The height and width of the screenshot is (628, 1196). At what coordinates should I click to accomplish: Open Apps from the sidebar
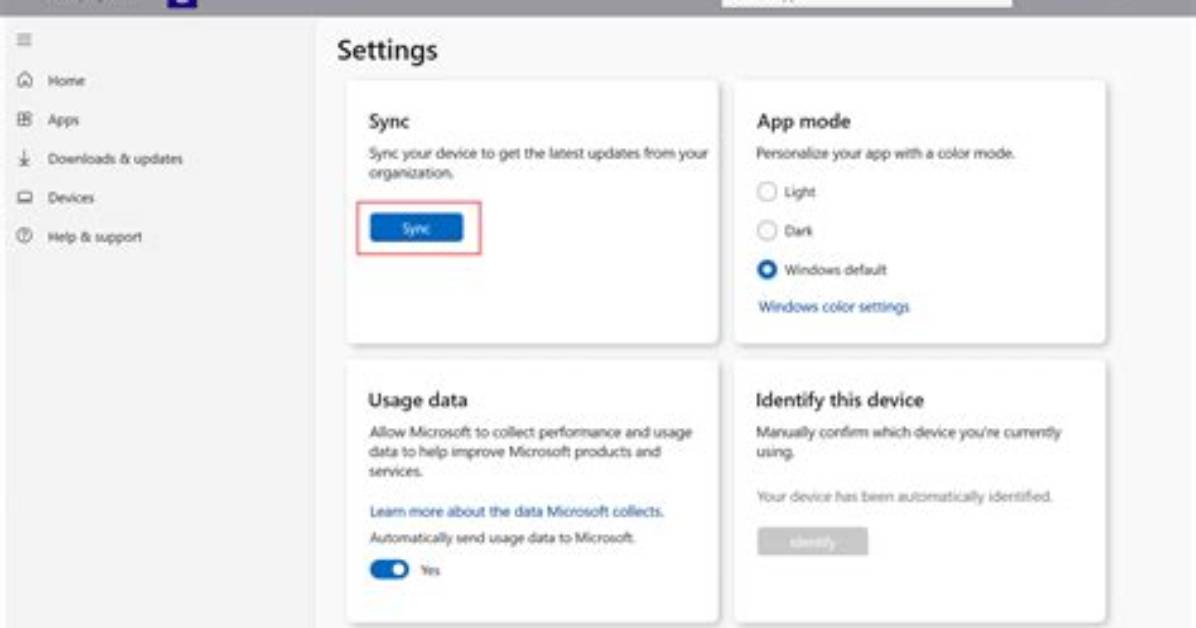(63, 120)
